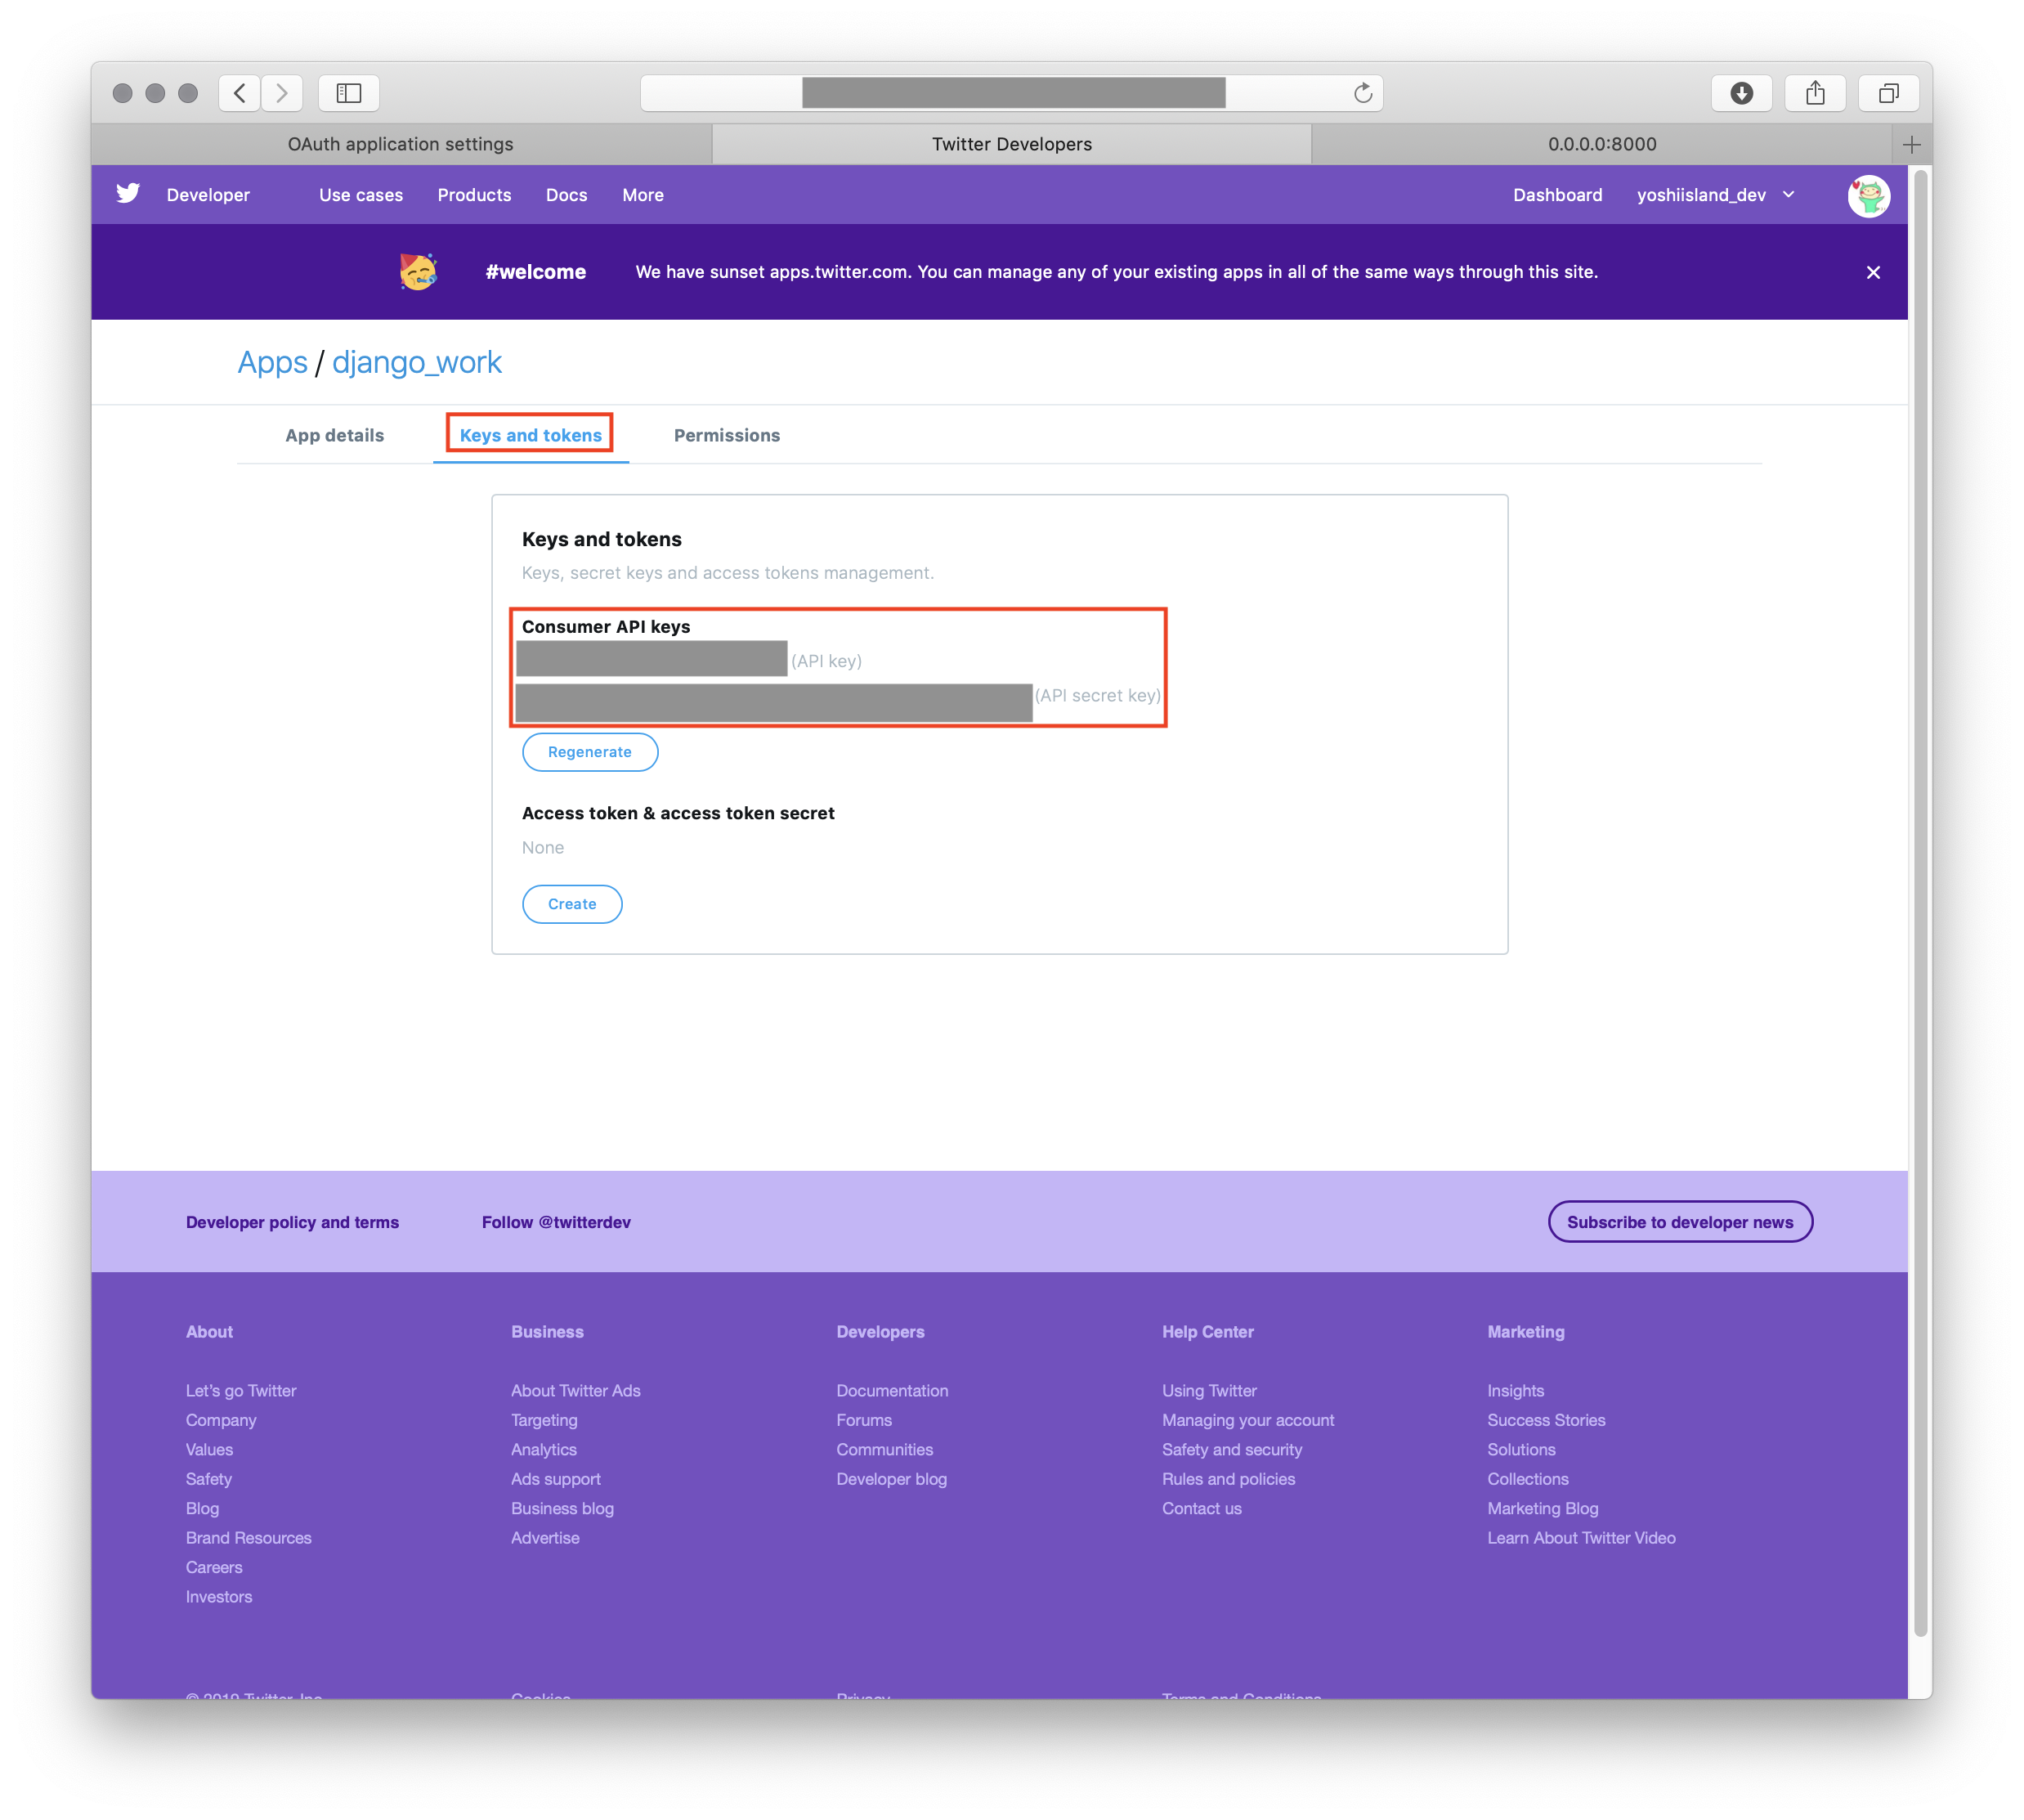The height and width of the screenshot is (1820, 2024).
Task: Open the user avatar profile picture
Action: pyautogui.click(x=1868, y=195)
